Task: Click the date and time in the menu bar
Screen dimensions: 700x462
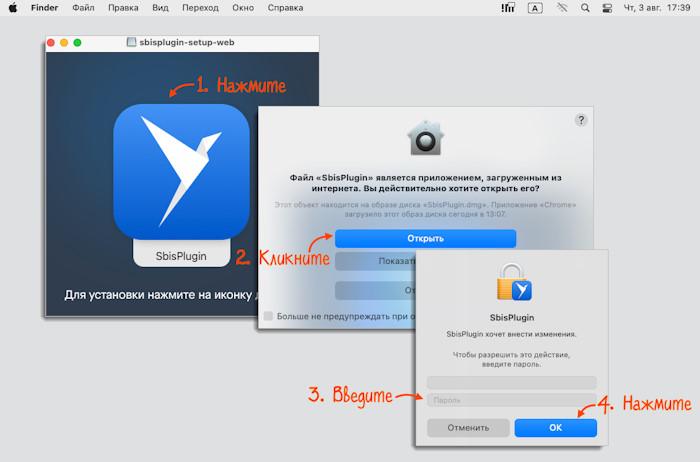Action: [x=657, y=8]
